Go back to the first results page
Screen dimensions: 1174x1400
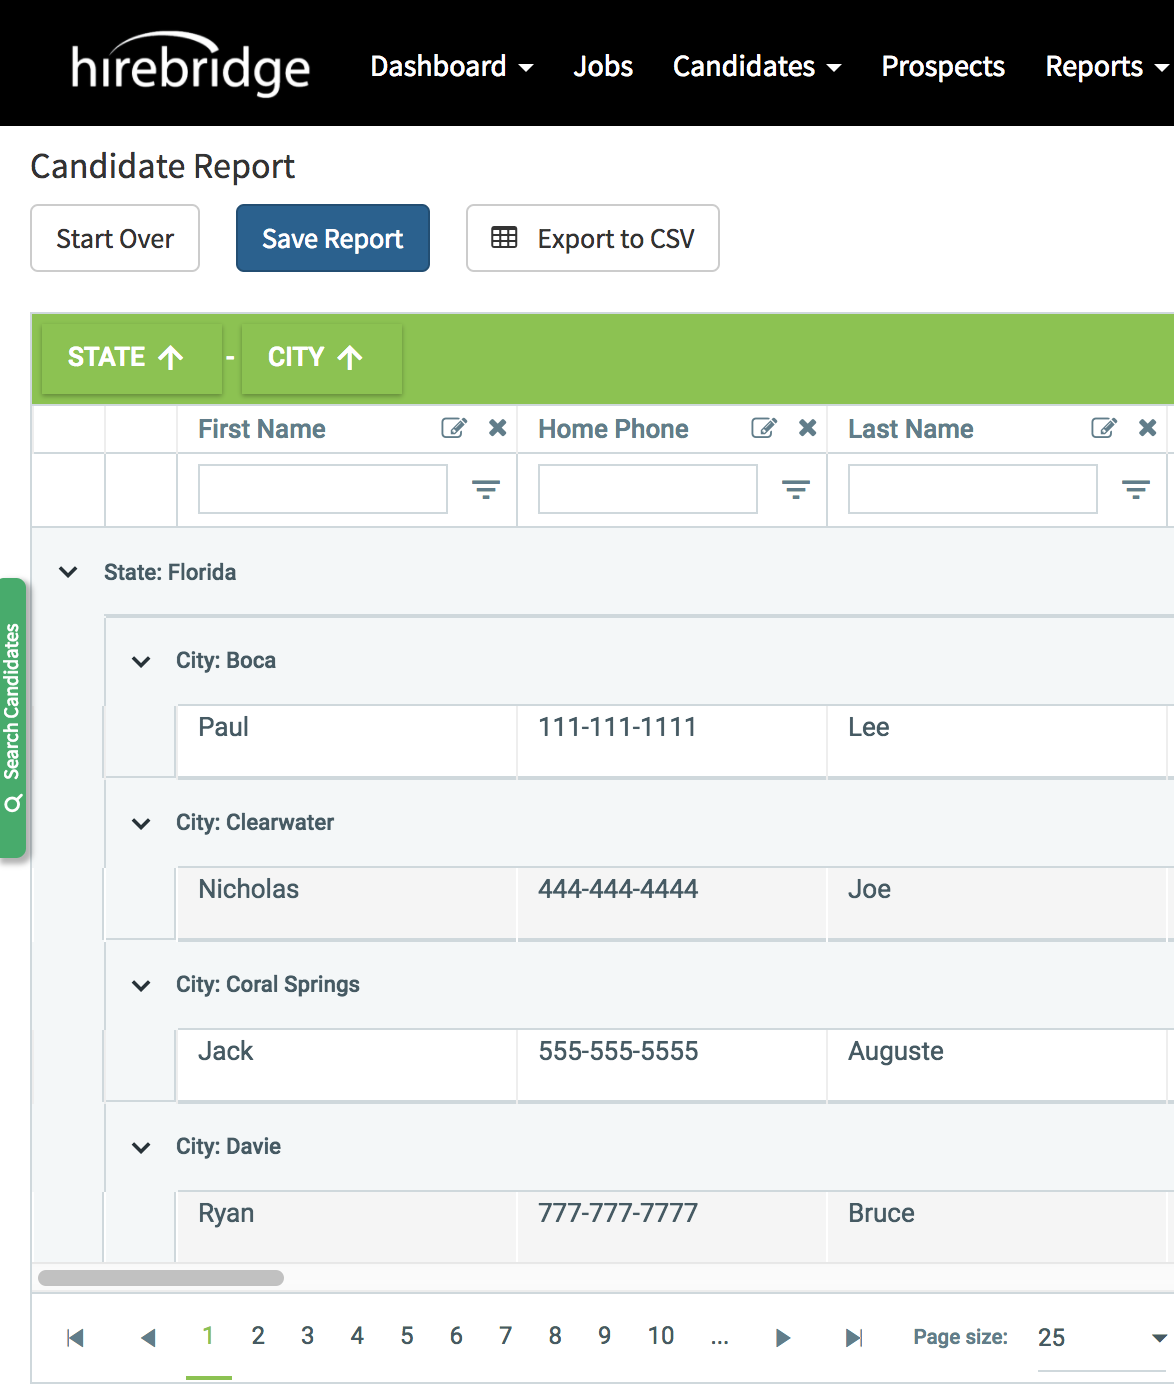[75, 1336]
